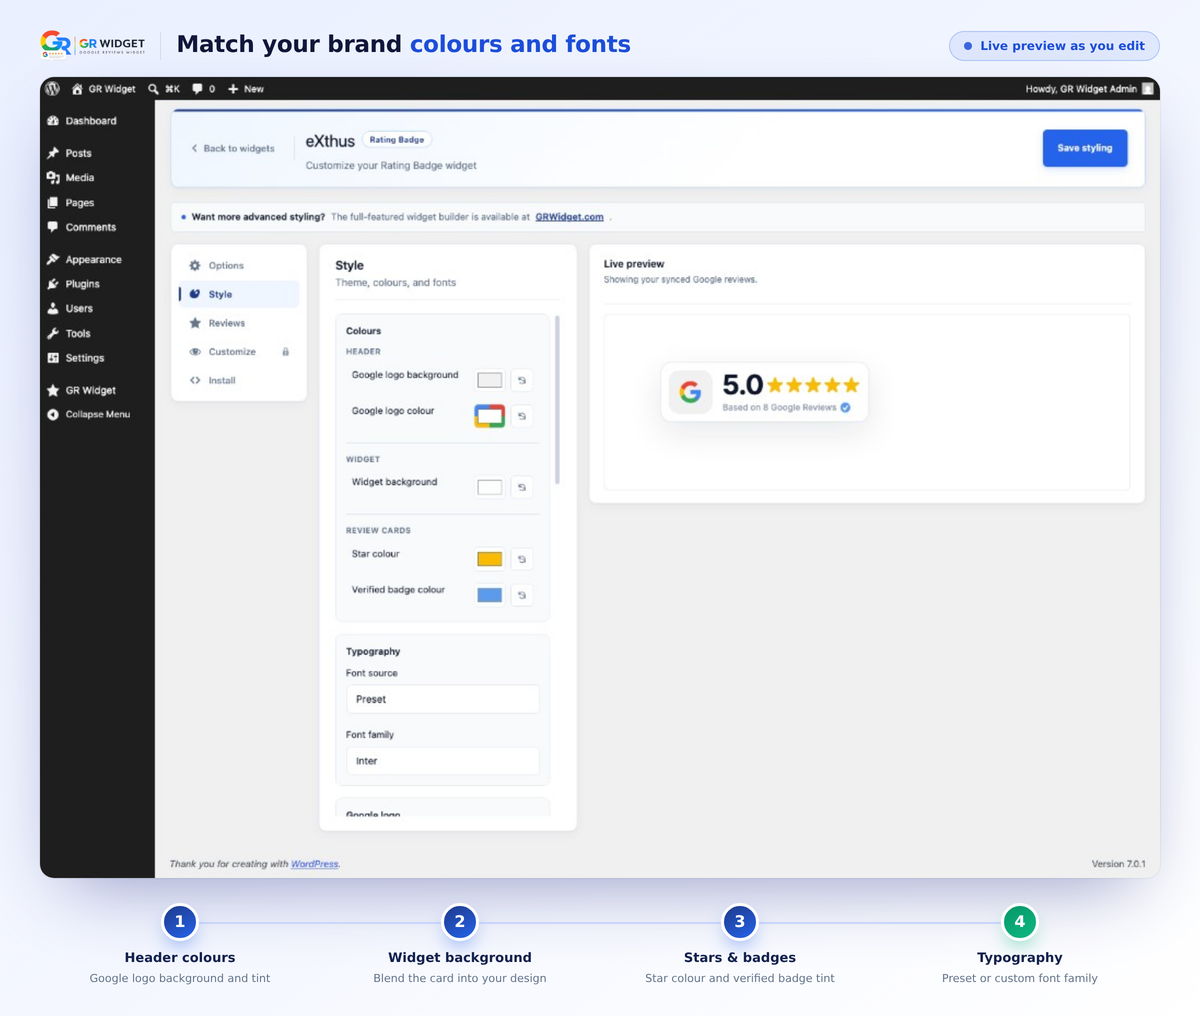Open the Font source Preset dropdown

pos(443,699)
